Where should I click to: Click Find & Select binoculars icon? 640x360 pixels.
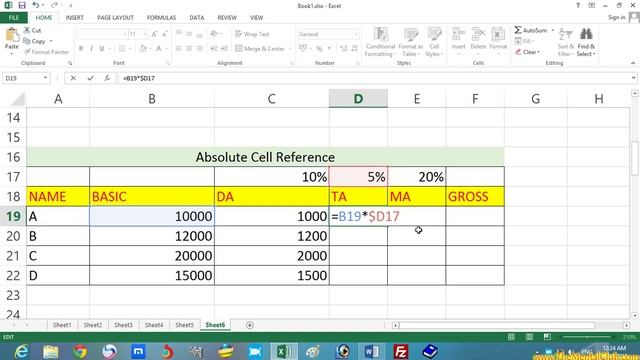pyautogui.click(x=586, y=34)
